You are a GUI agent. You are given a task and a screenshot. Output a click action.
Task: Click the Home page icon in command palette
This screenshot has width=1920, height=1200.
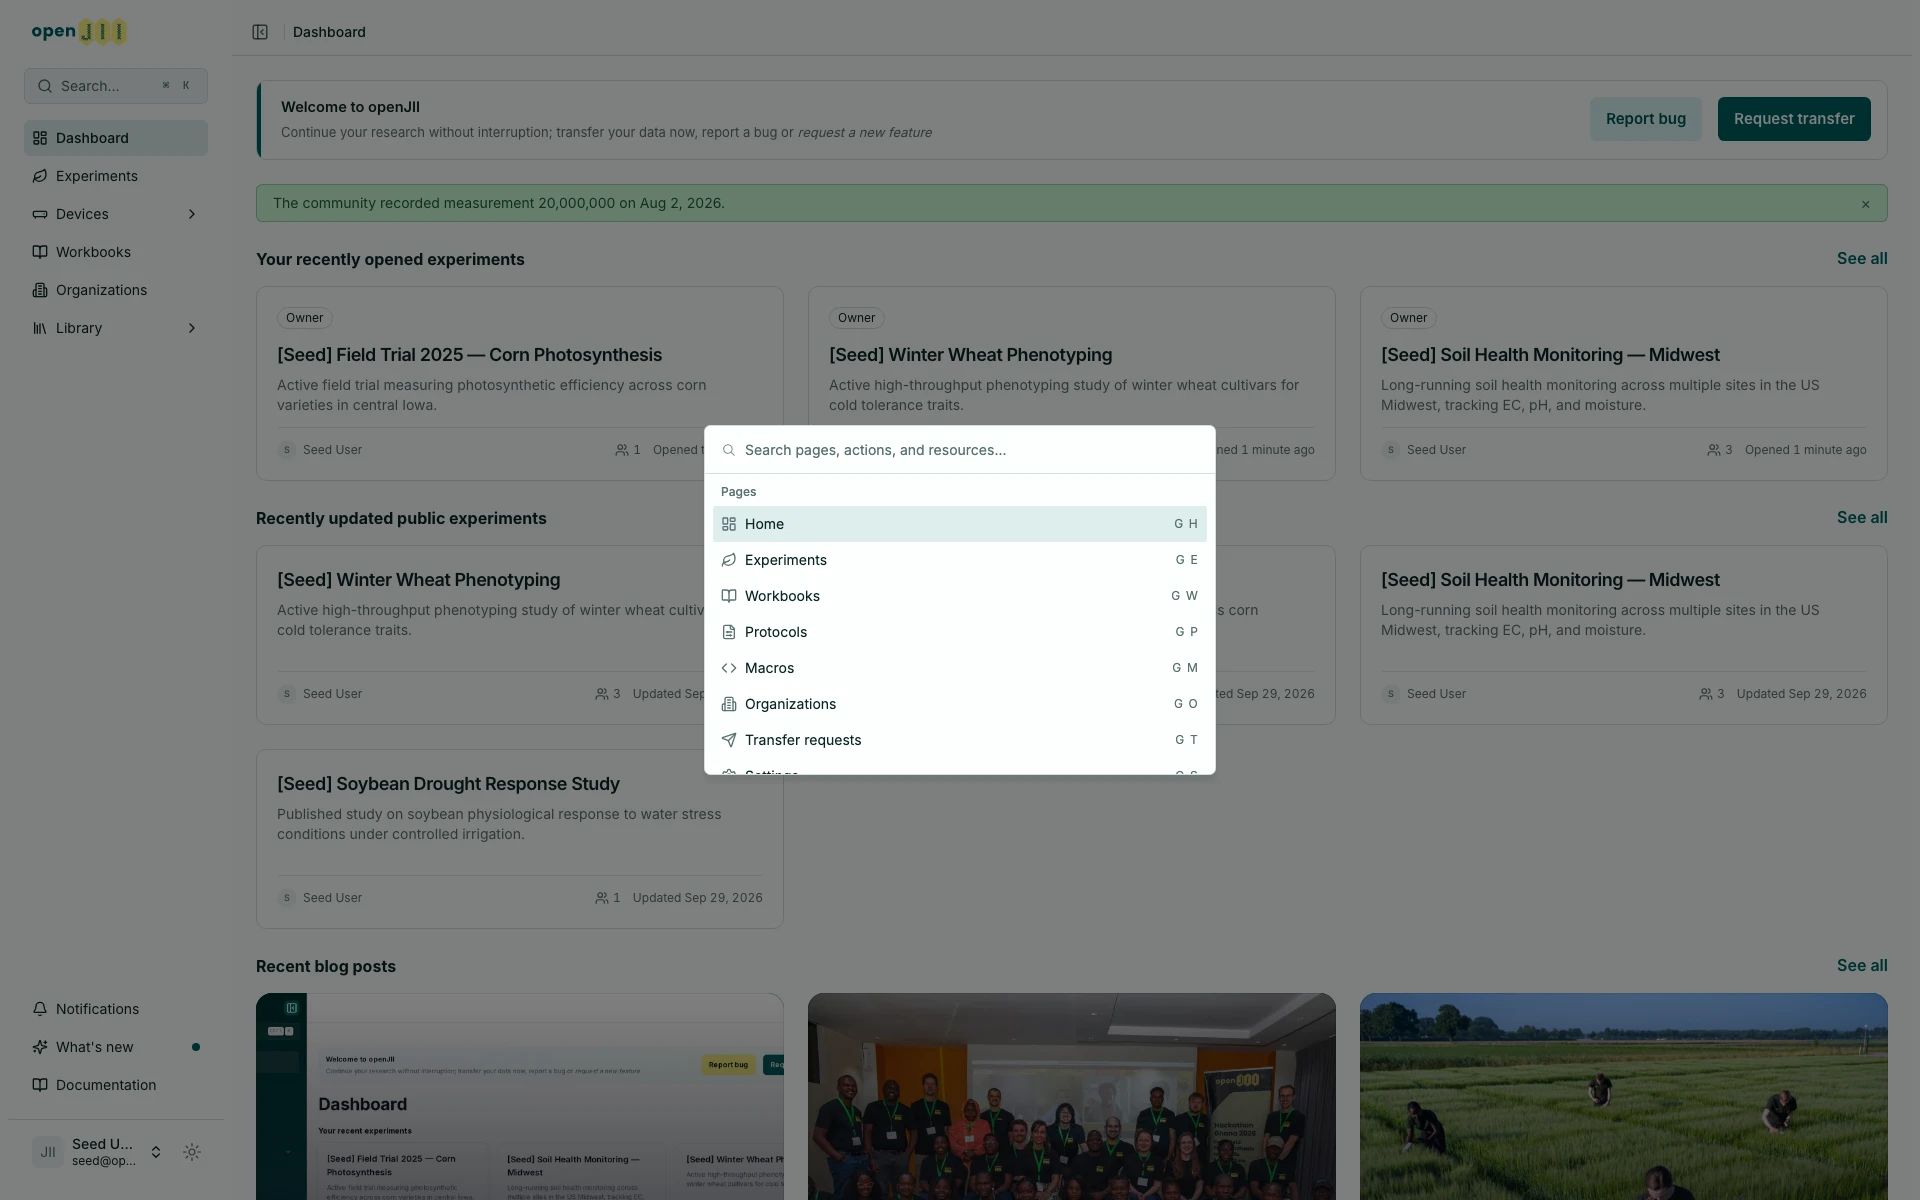coord(729,524)
